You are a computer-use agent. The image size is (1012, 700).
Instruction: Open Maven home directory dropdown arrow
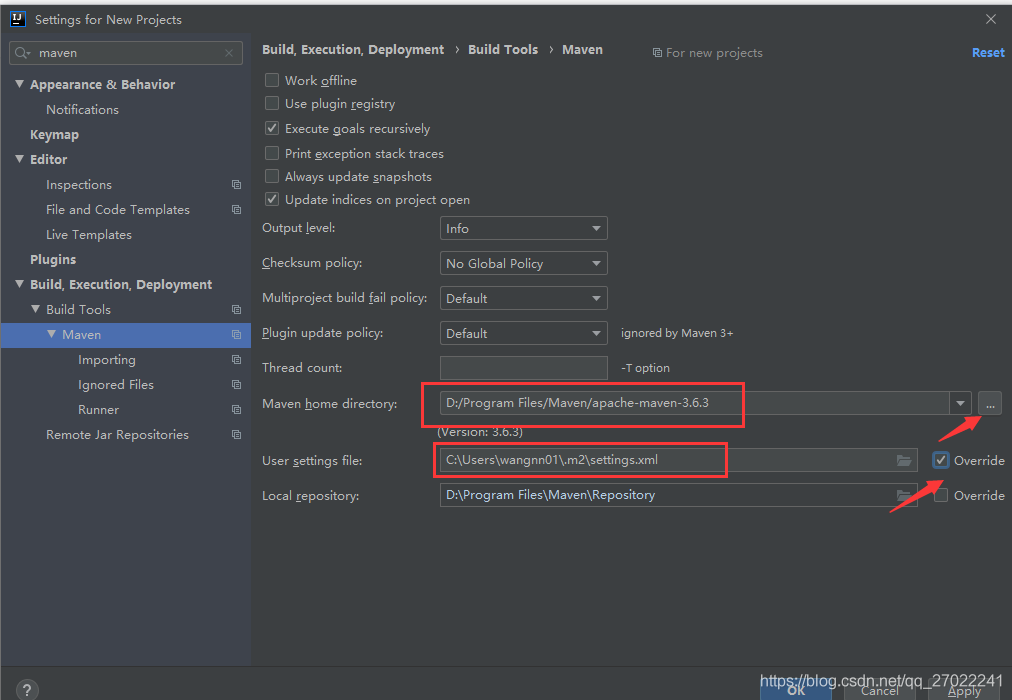click(x=960, y=403)
